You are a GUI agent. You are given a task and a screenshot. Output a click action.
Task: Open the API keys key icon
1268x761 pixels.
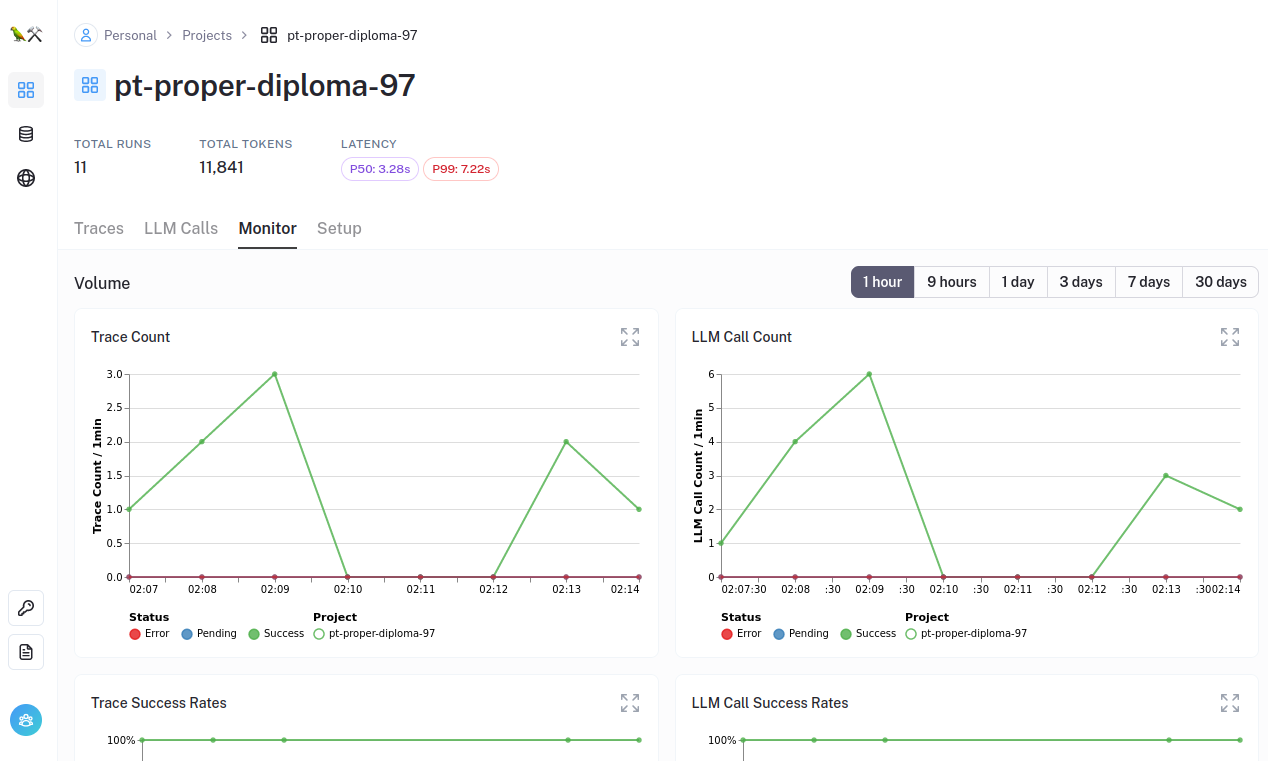(x=26, y=608)
